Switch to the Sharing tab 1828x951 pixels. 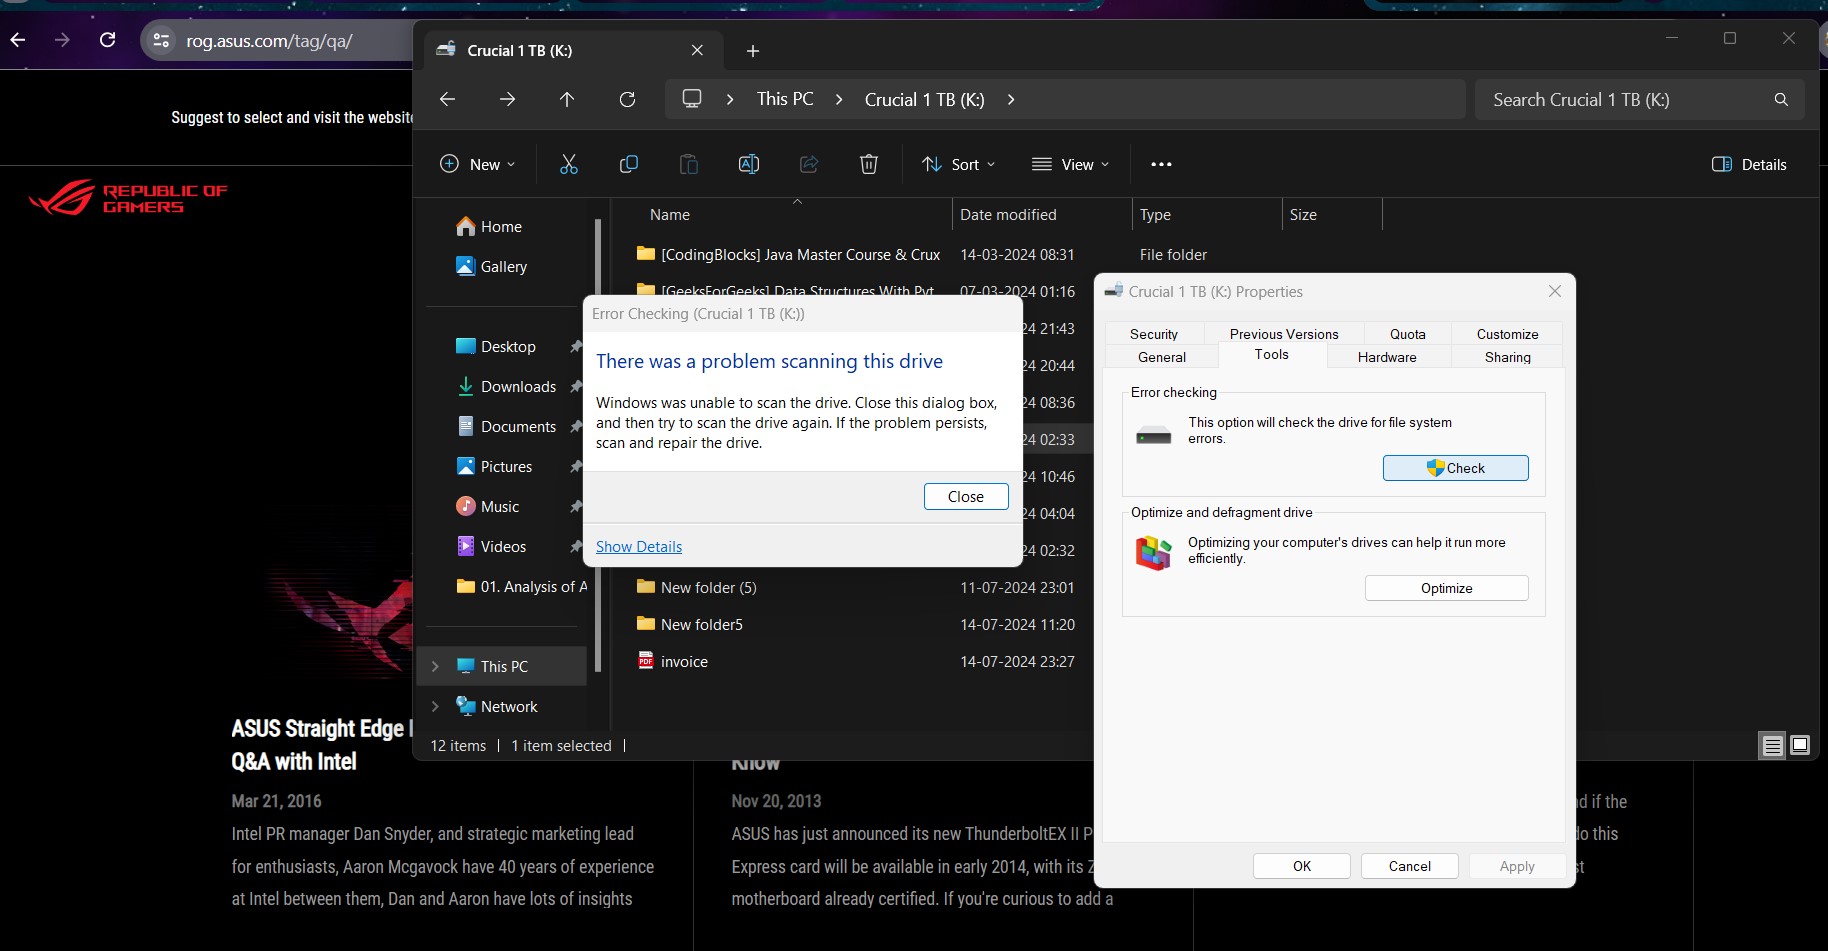1507,357
